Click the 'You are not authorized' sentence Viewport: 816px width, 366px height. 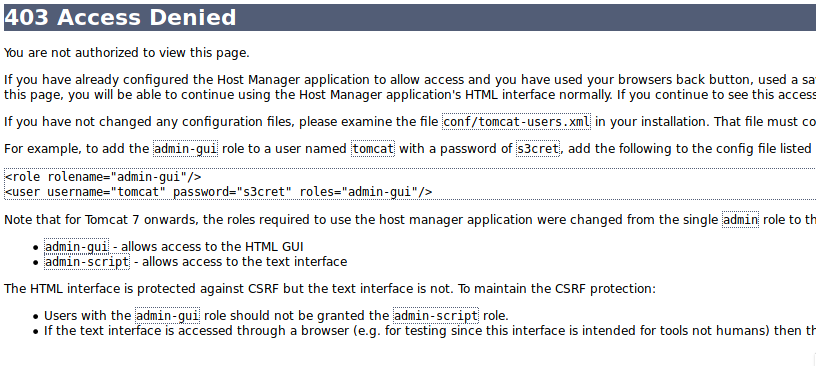[127, 53]
